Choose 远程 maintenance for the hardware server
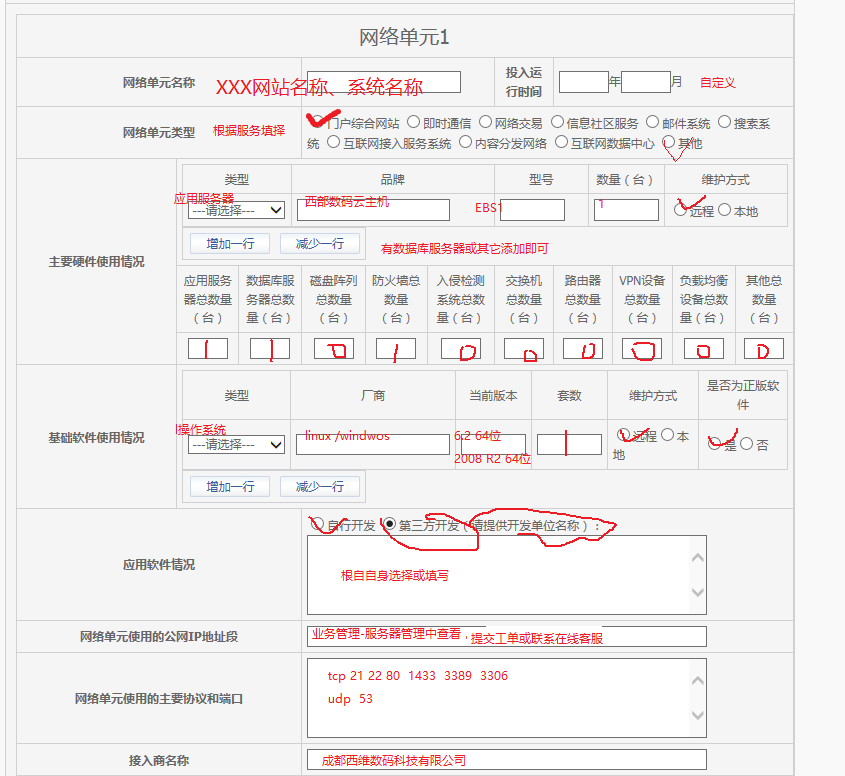 [x=680, y=208]
